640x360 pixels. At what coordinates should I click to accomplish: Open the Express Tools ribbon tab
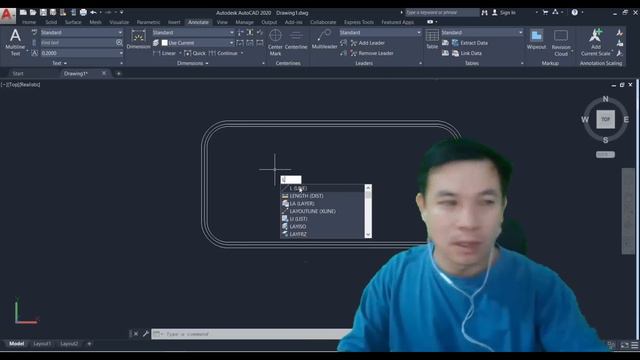359,22
